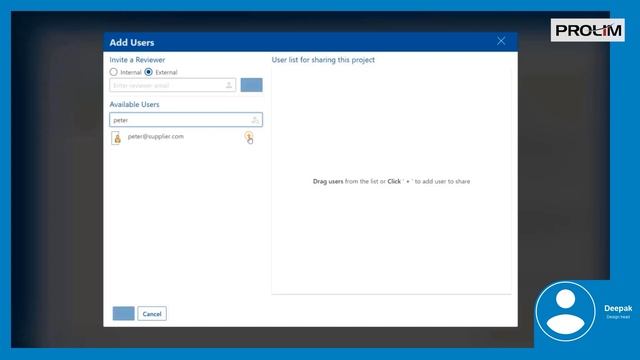This screenshot has height=360, width=640.
Task: Click the Deepak user avatar
Action: click(x=565, y=311)
